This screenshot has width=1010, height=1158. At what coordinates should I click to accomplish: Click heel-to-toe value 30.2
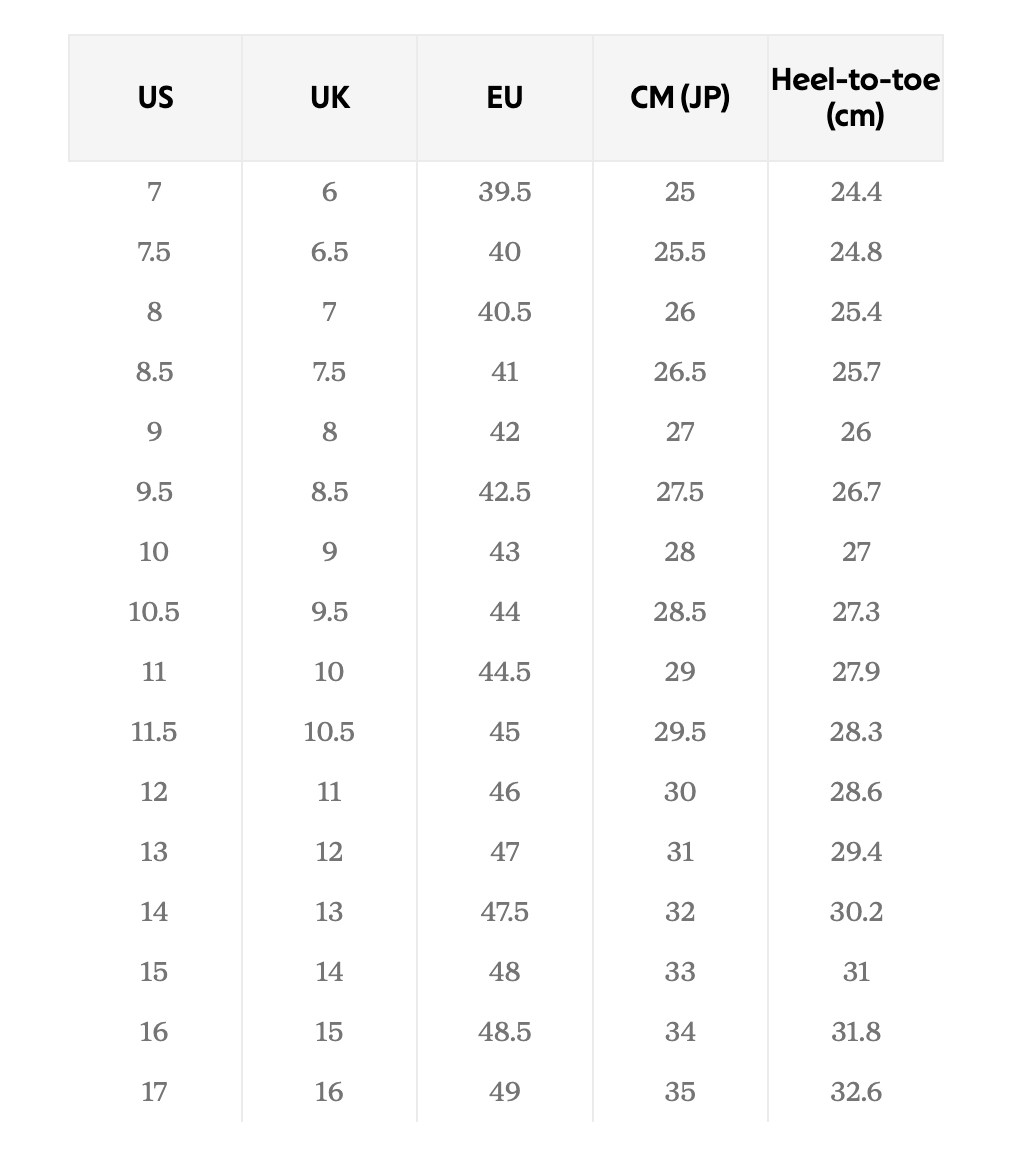pyautogui.click(x=856, y=912)
